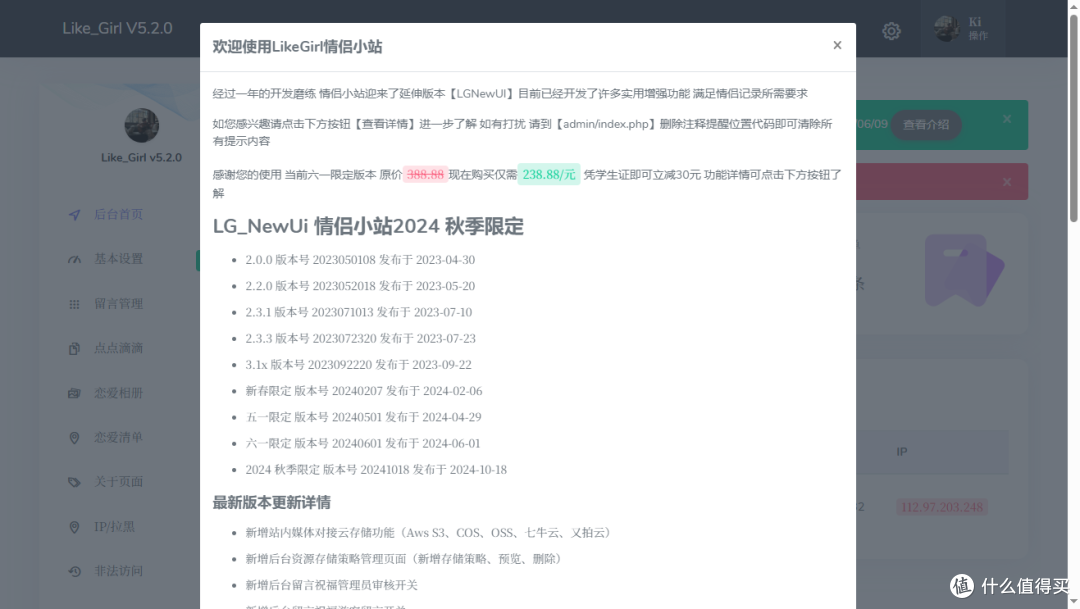Click the Ki user avatar in header

point(946,29)
